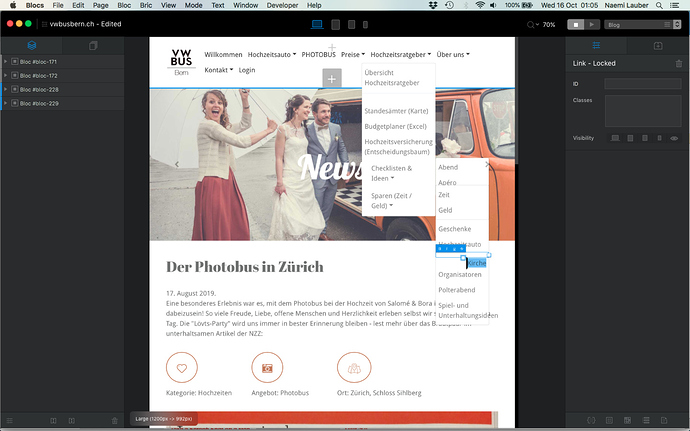The image size is (690, 431).
Task: Click the zoom magnifier icon
Action: (533, 24)
